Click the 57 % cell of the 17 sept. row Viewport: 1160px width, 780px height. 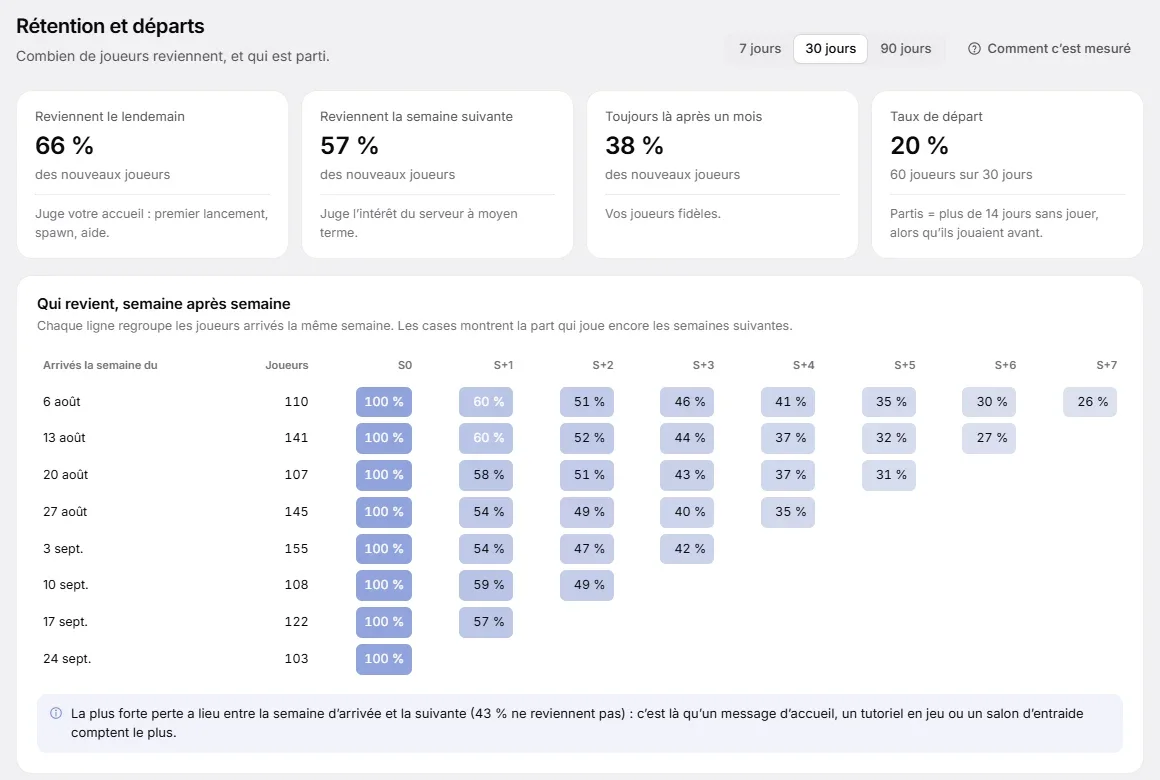(x=487, y=622)
